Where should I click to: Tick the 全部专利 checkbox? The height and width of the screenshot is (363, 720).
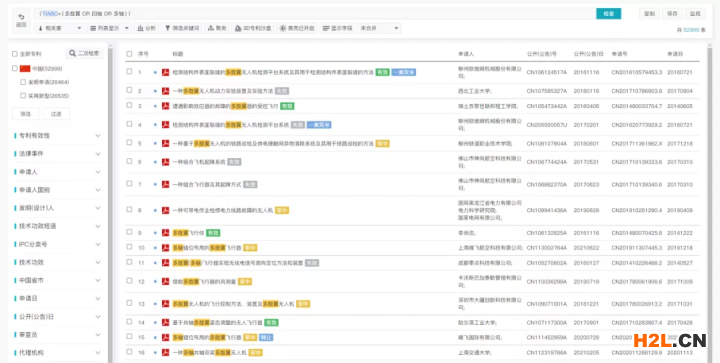(x=15, y=54)
